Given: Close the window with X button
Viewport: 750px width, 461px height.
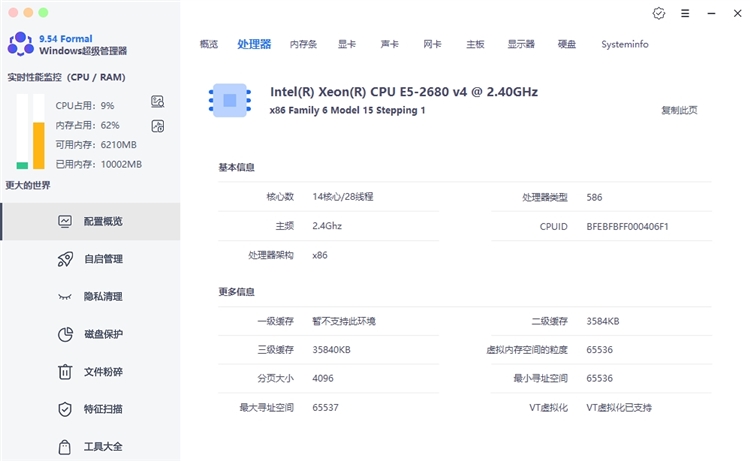Looking at the screenshot, I should 738,13.
